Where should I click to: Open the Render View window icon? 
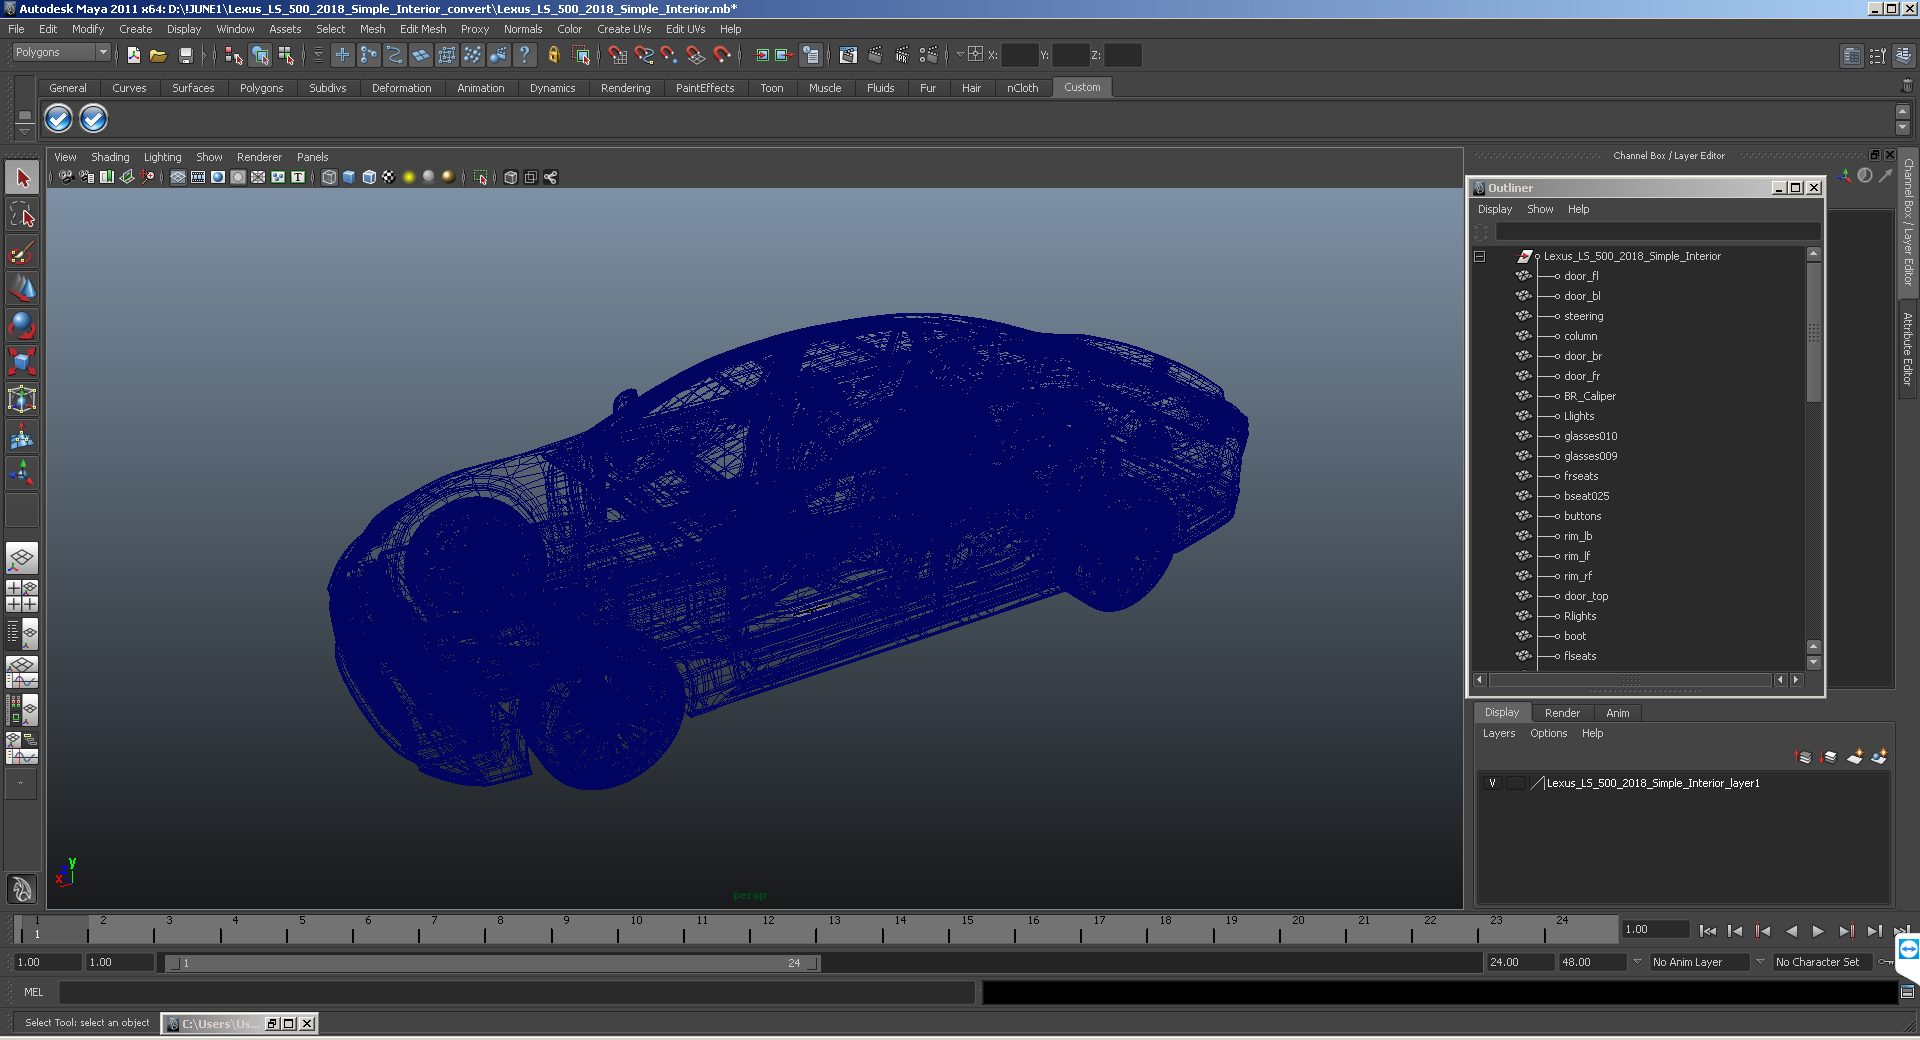[848, 55]
